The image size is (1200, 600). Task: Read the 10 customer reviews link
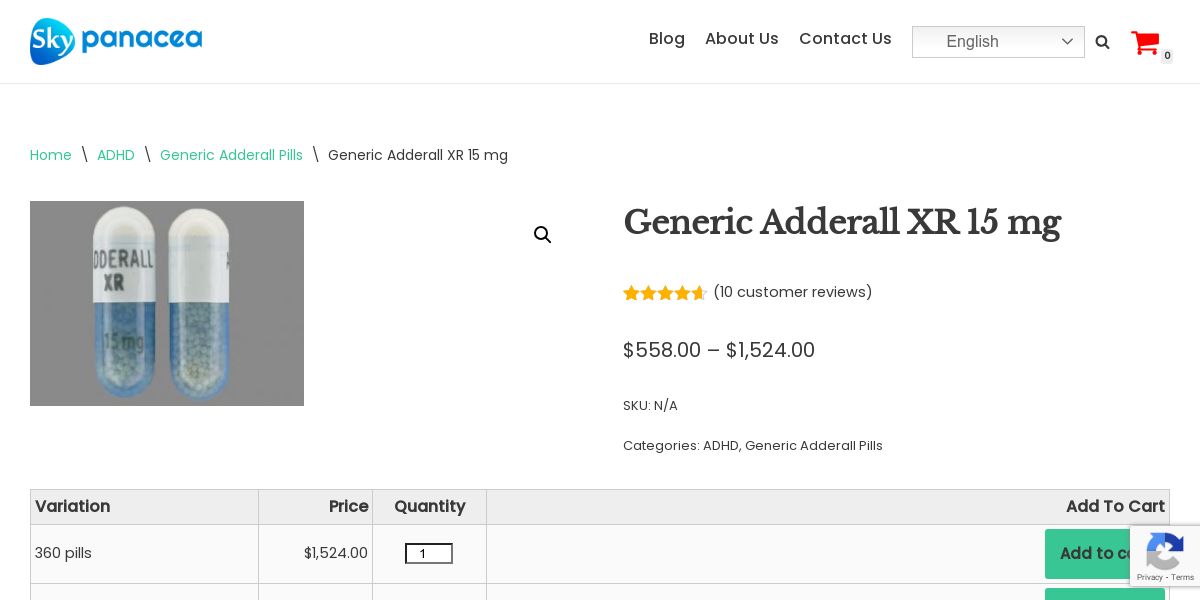(x=793, y=292)
